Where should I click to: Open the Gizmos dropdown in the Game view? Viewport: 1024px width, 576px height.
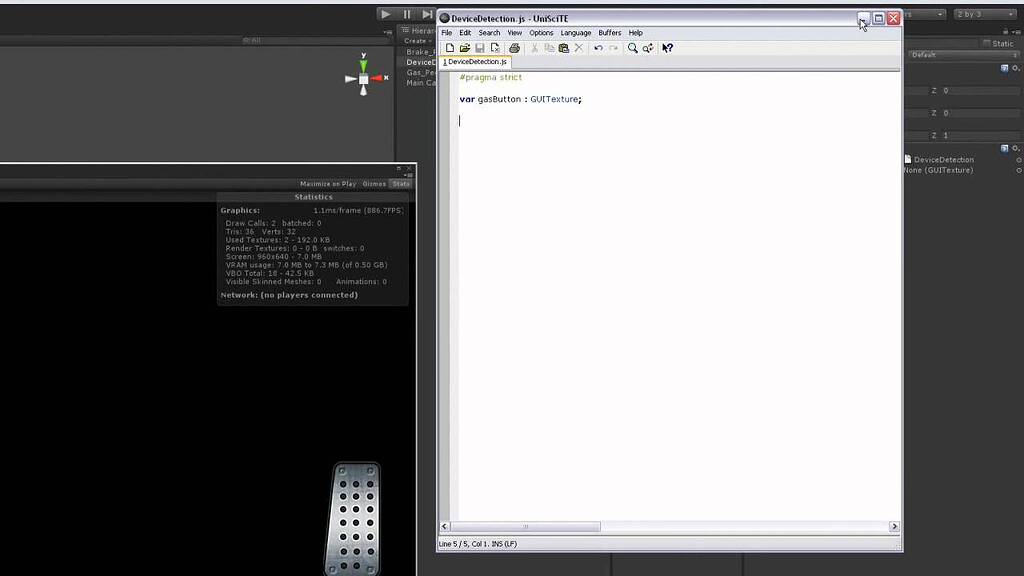click(374, 183)
